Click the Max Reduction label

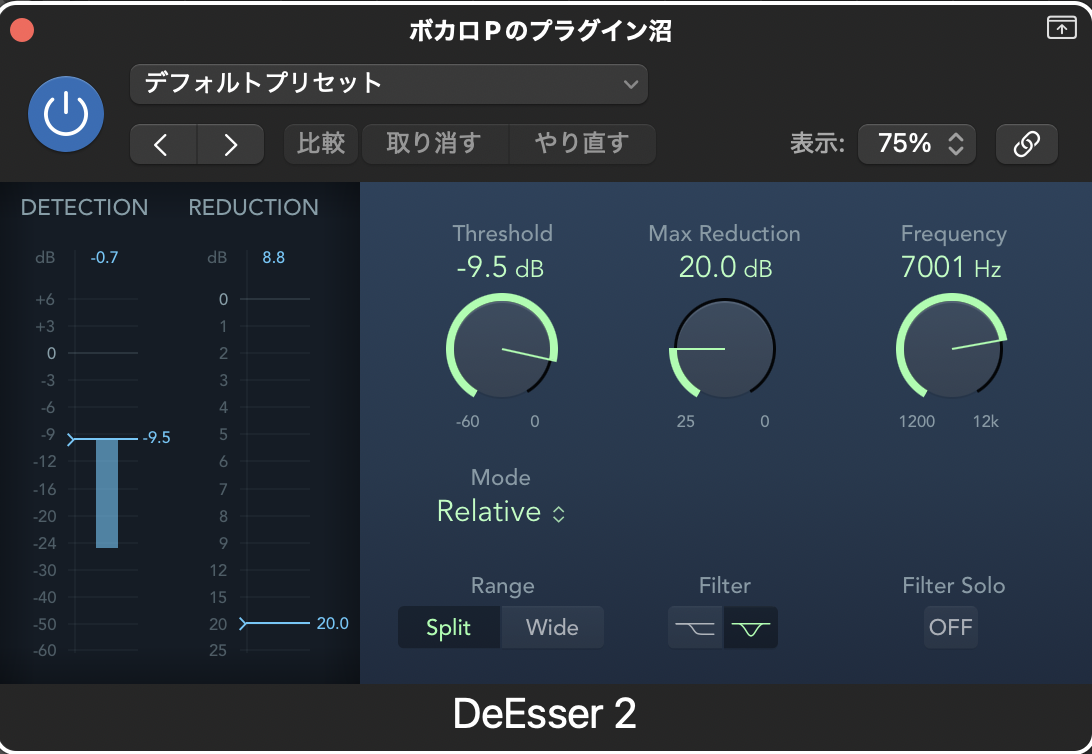(724, 233)
